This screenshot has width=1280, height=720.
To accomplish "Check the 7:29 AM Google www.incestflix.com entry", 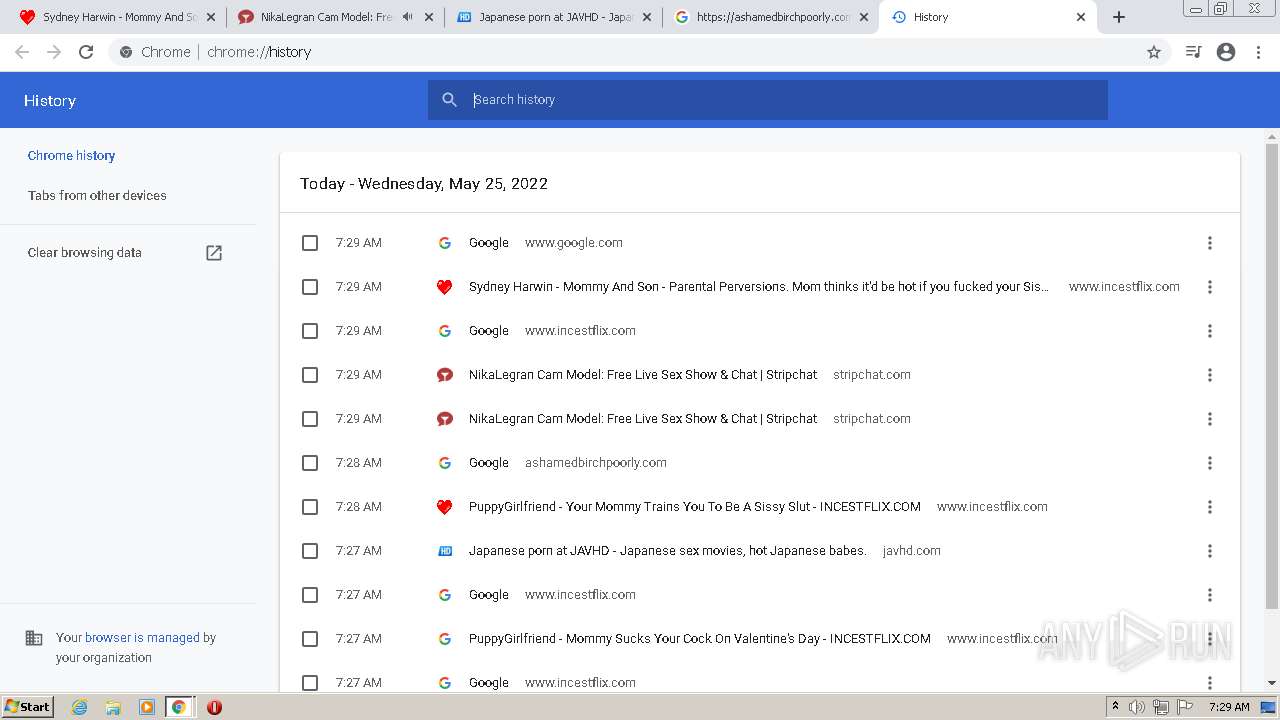I will pos(310,331).
